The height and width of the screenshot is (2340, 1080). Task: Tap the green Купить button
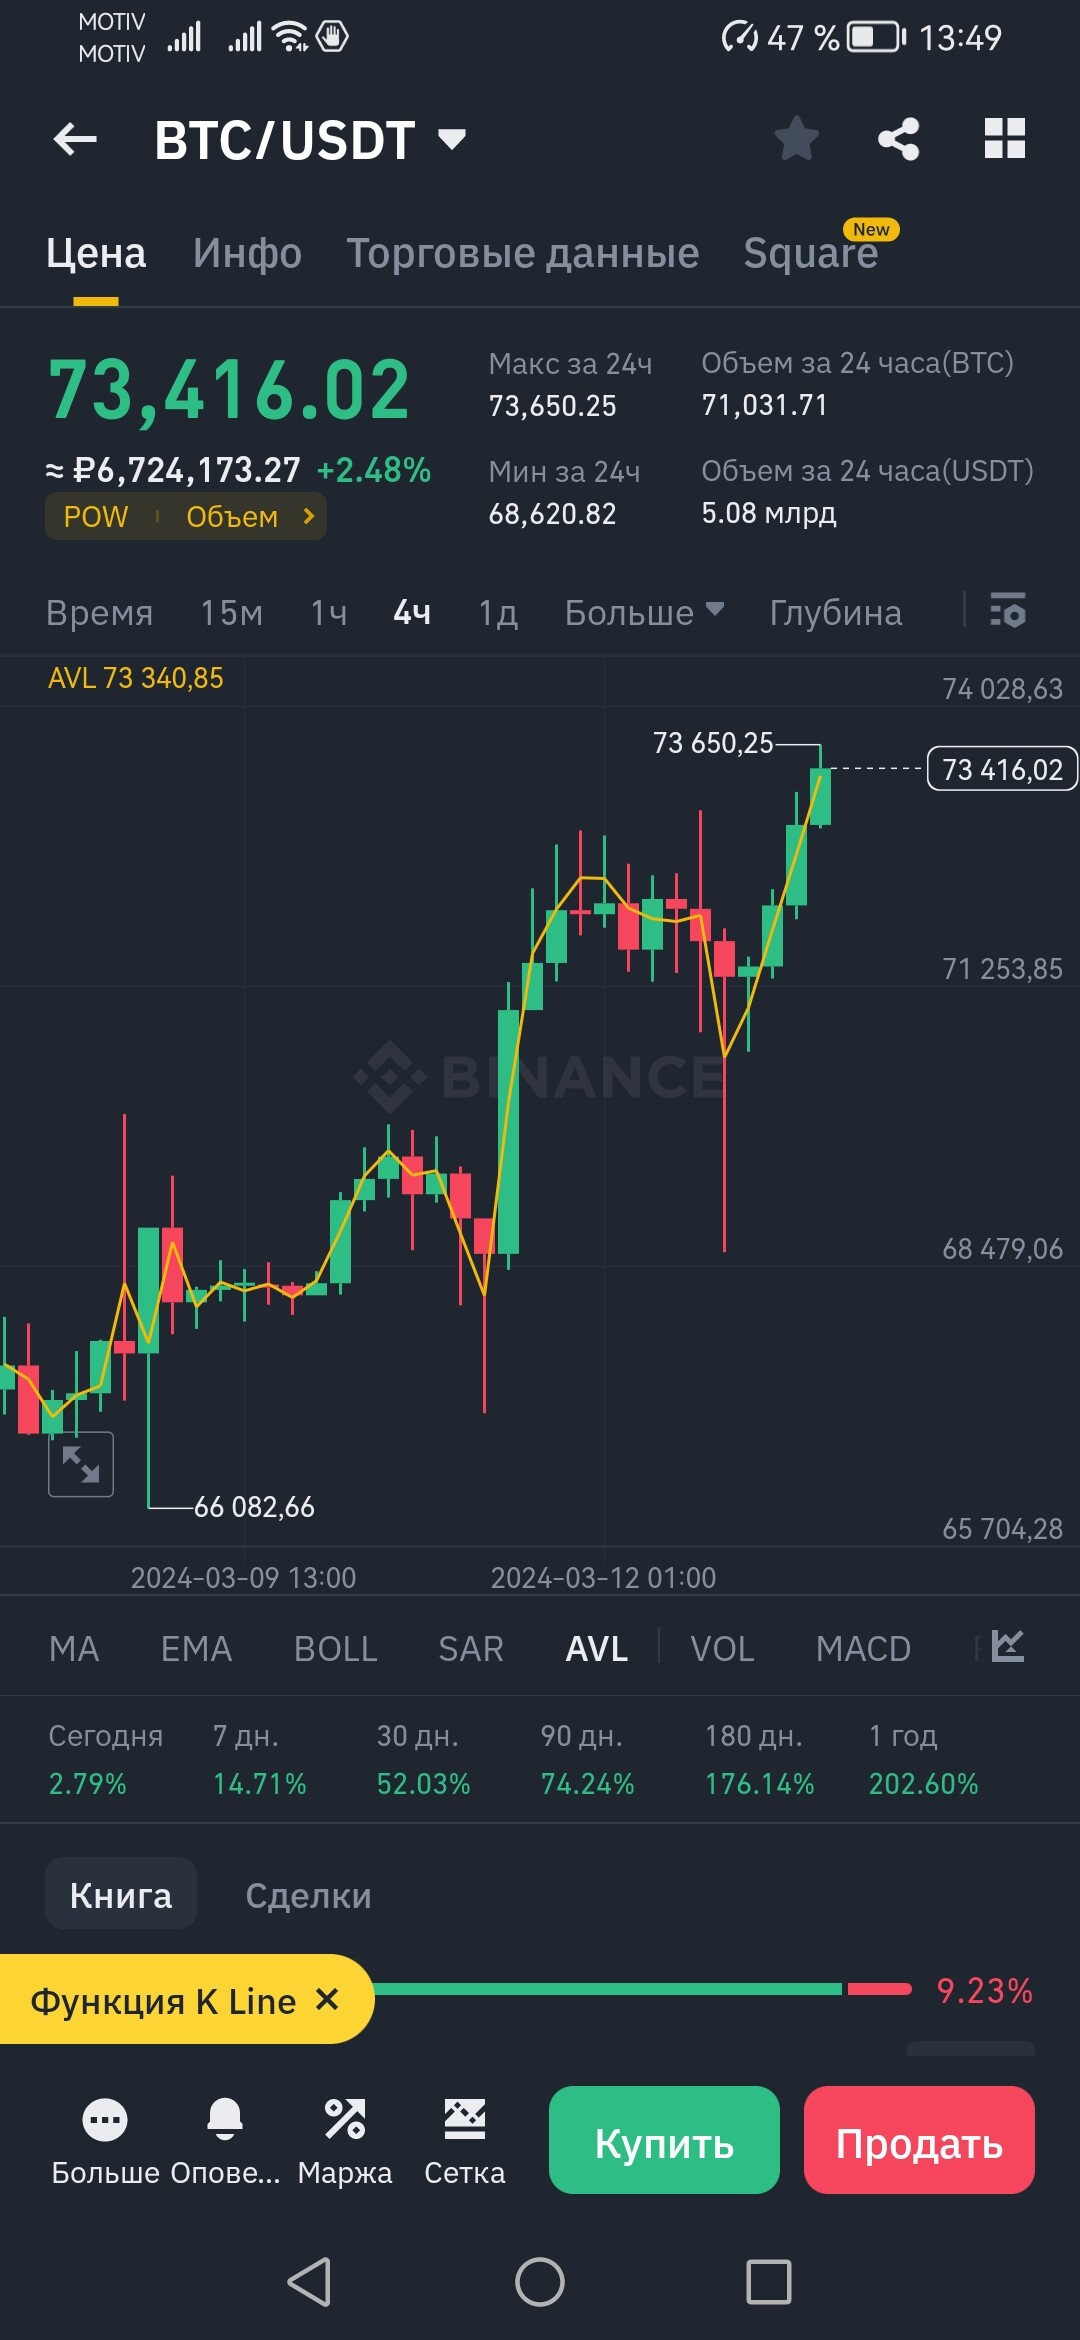(664, 2140)
